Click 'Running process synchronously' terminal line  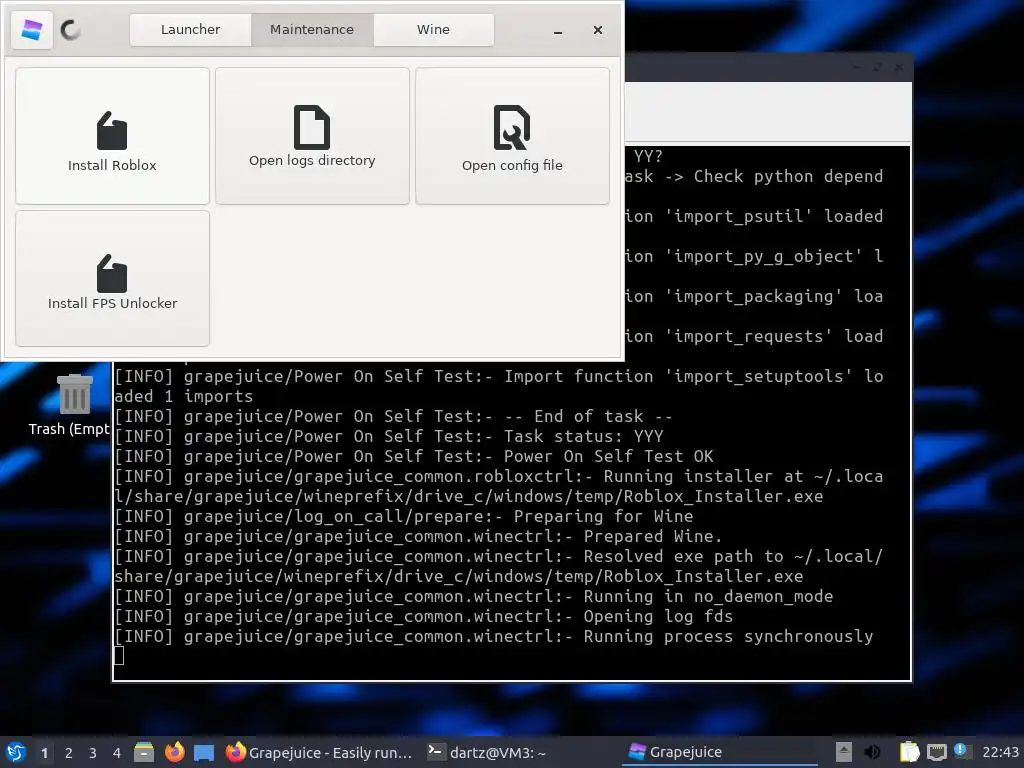click(x=494, y=636)
